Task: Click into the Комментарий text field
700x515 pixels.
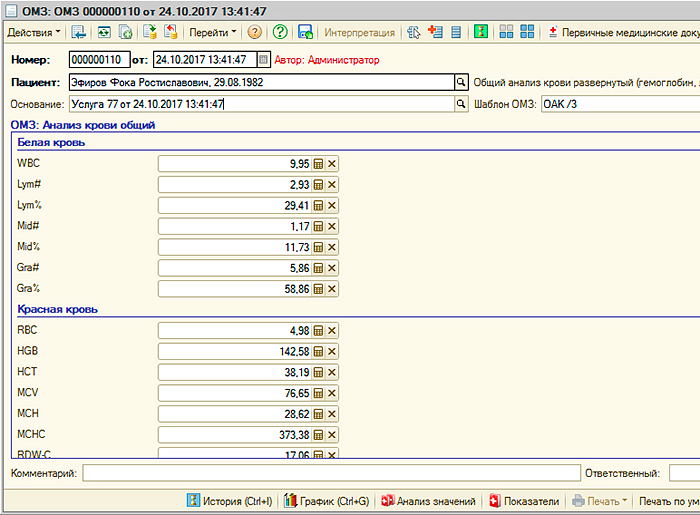Action: click(330, 473)
